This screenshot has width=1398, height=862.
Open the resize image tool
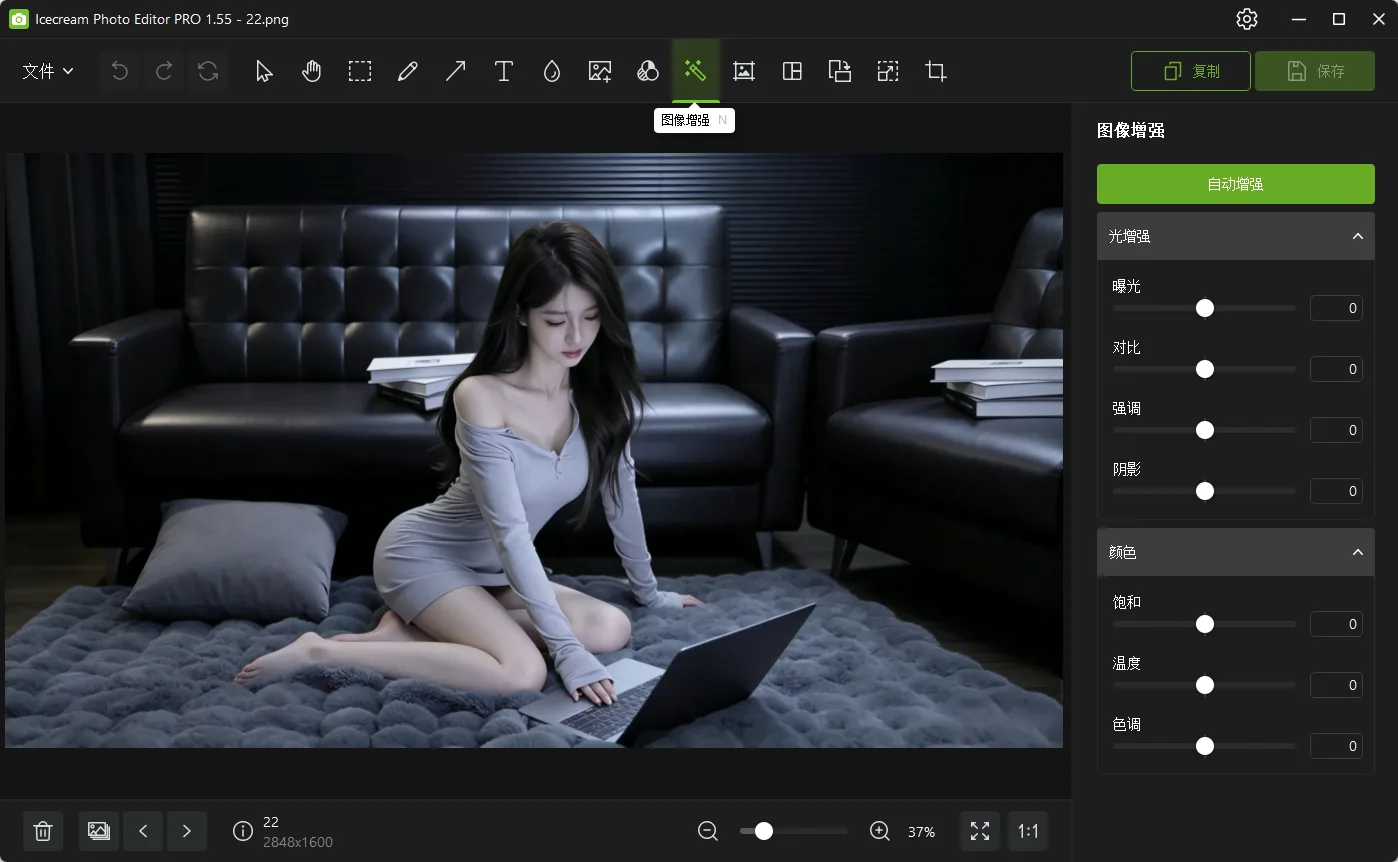coord(888,71)
